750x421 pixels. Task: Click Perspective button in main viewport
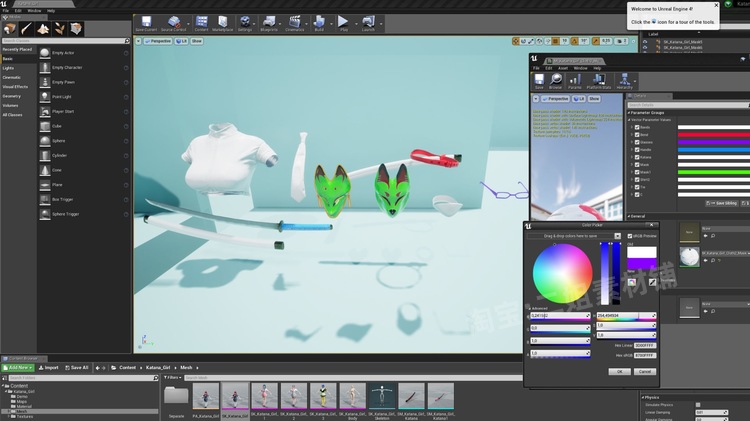pos(158,41)
